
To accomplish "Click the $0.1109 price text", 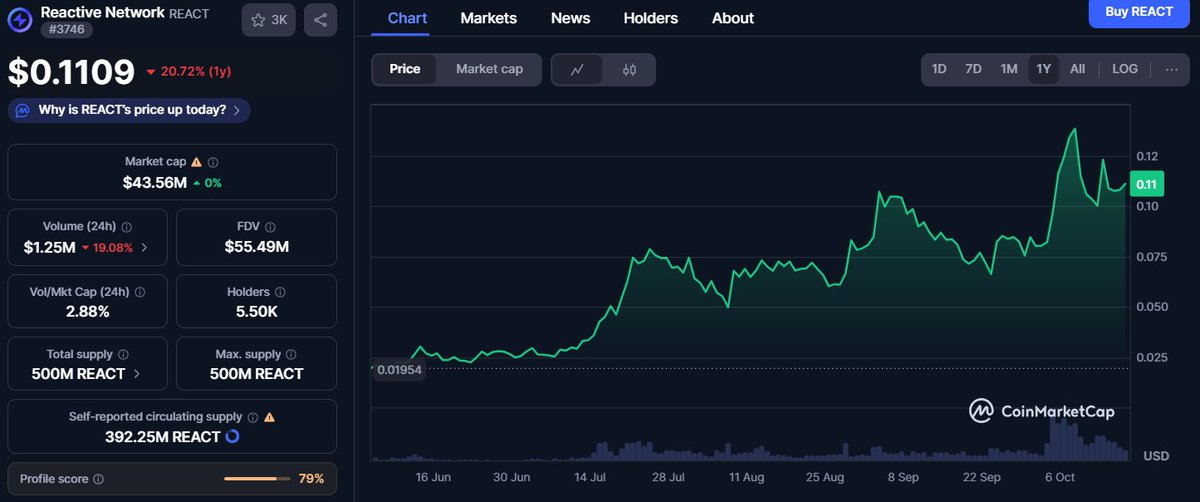I will 71,72.
